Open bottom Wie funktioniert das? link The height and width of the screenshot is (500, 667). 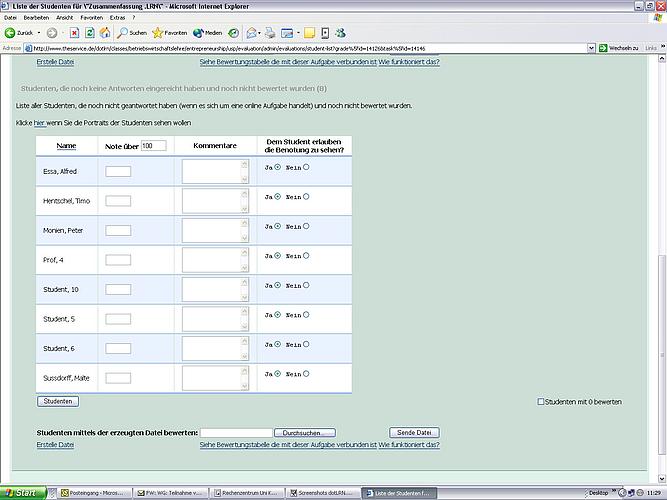tap(409, 445)
